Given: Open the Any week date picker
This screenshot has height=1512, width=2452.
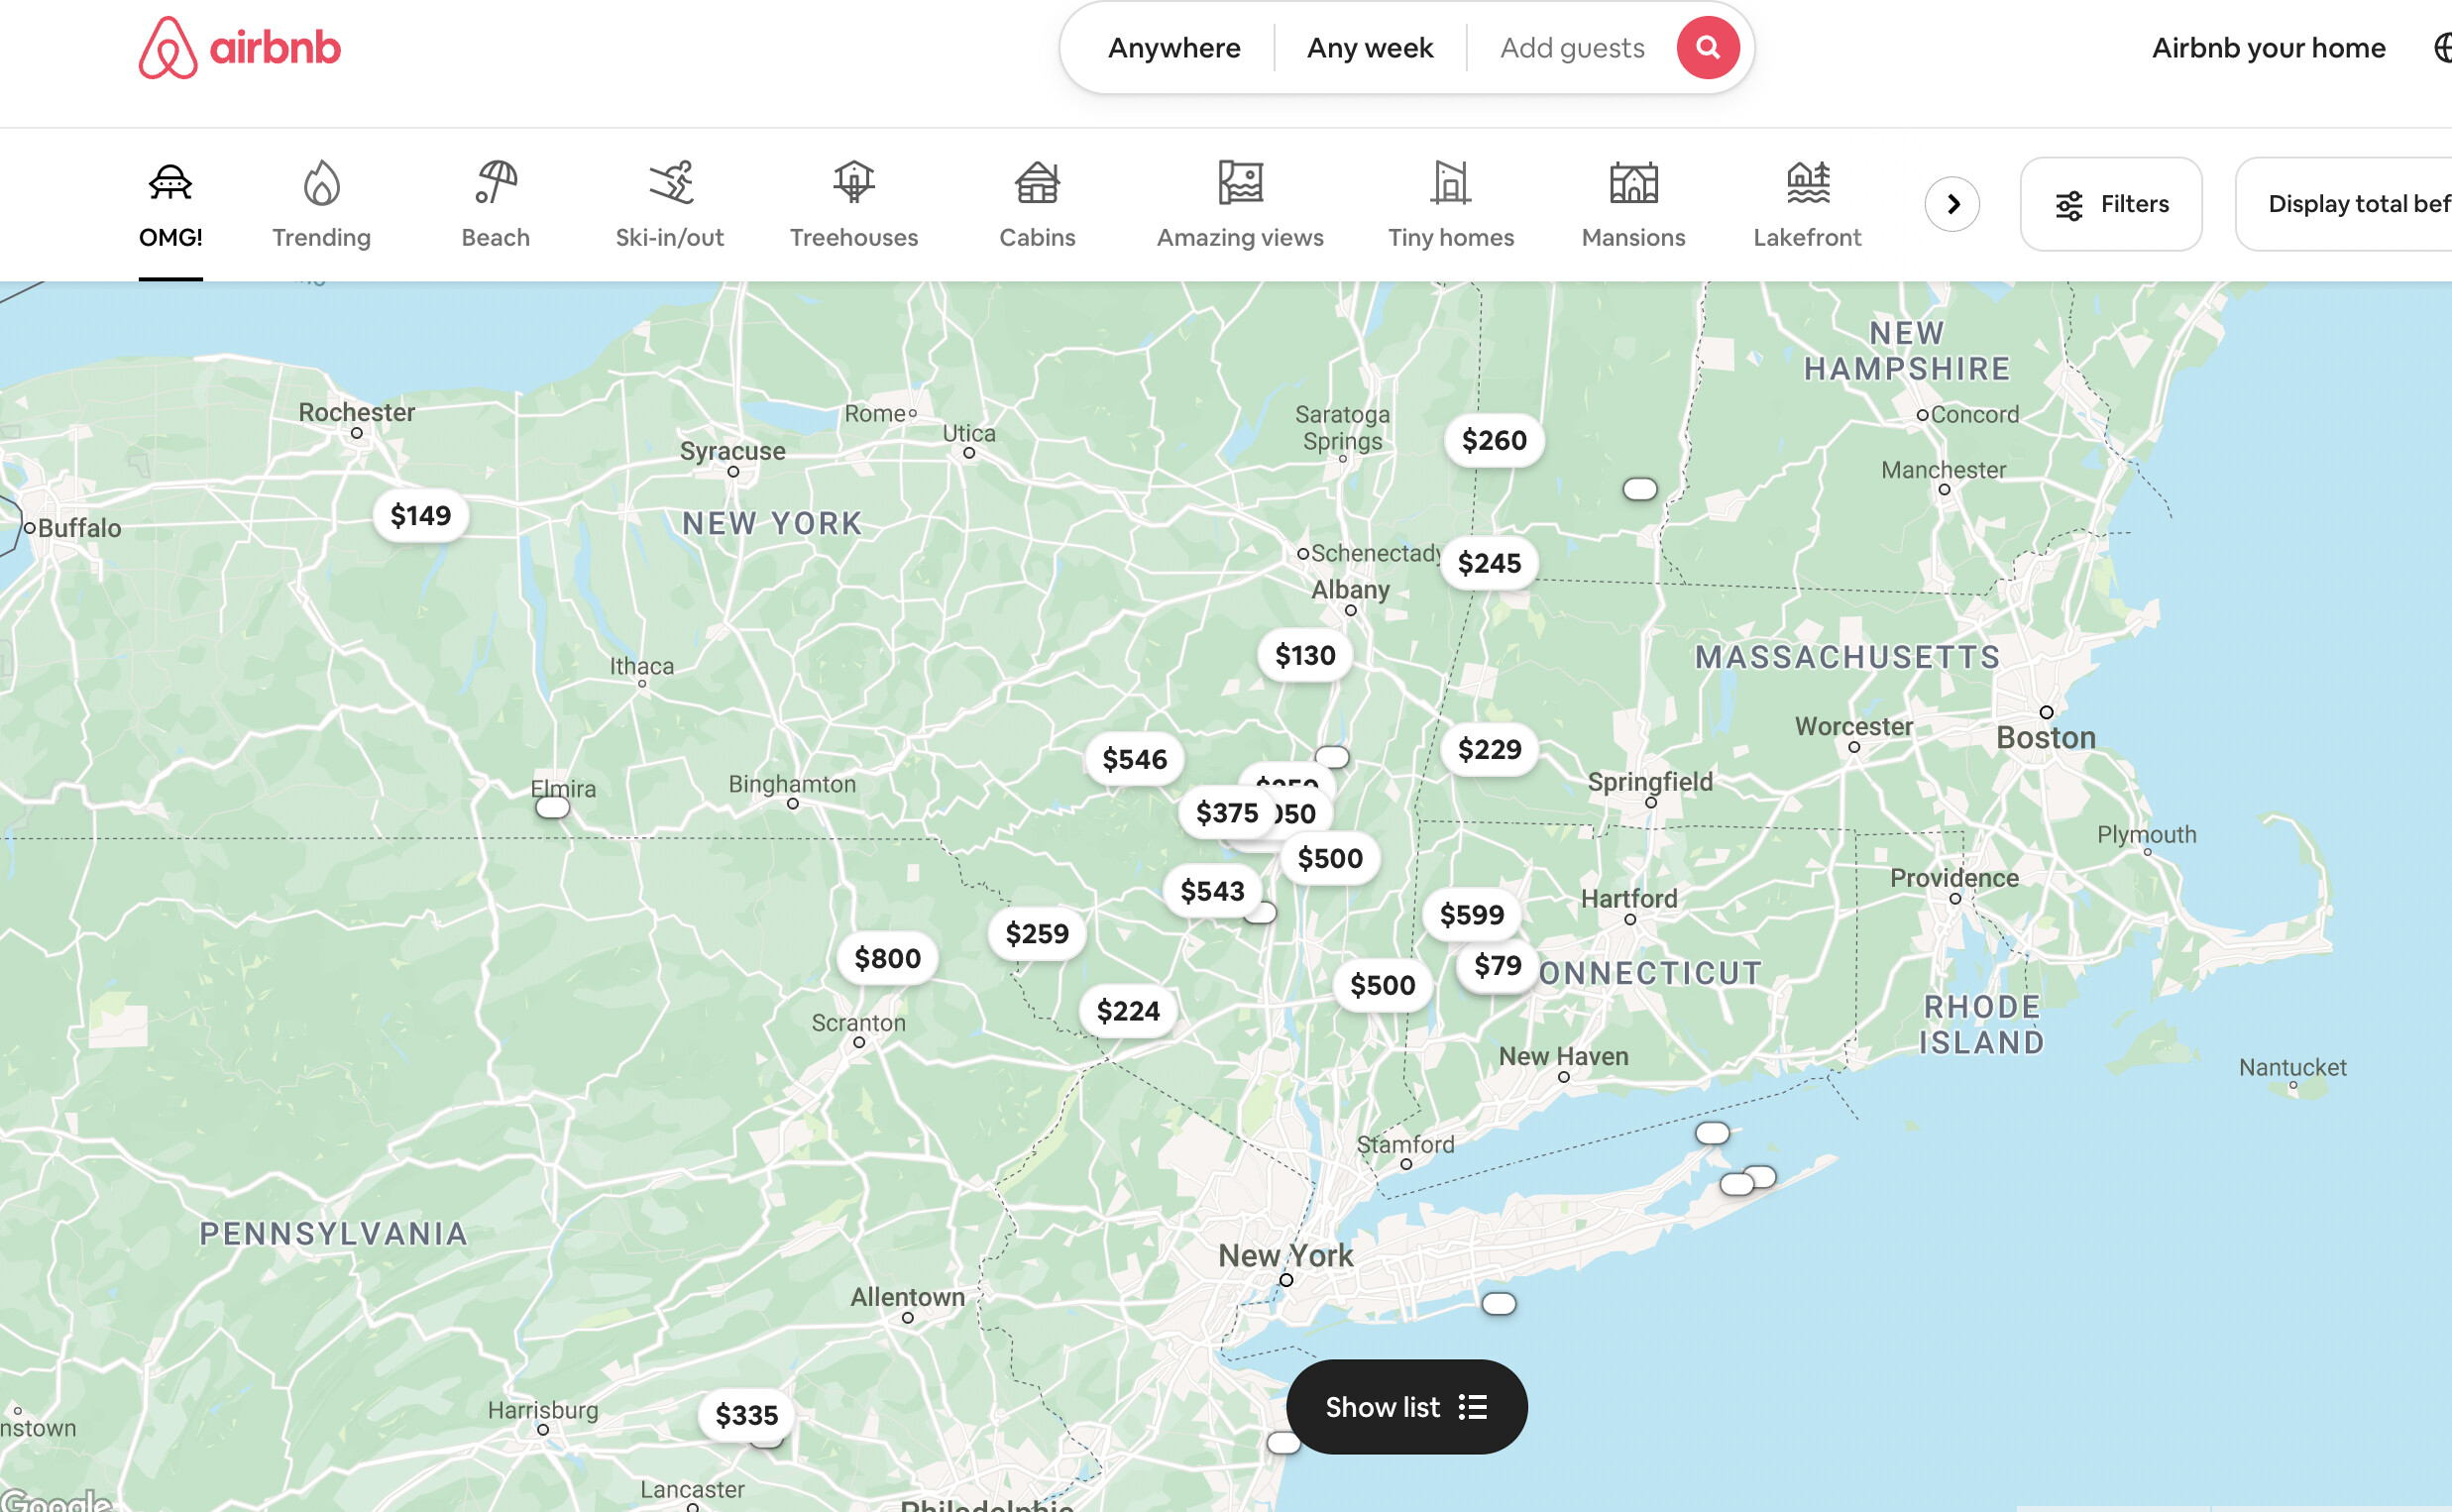Looking at the screenshot, I should [1369, 47].
